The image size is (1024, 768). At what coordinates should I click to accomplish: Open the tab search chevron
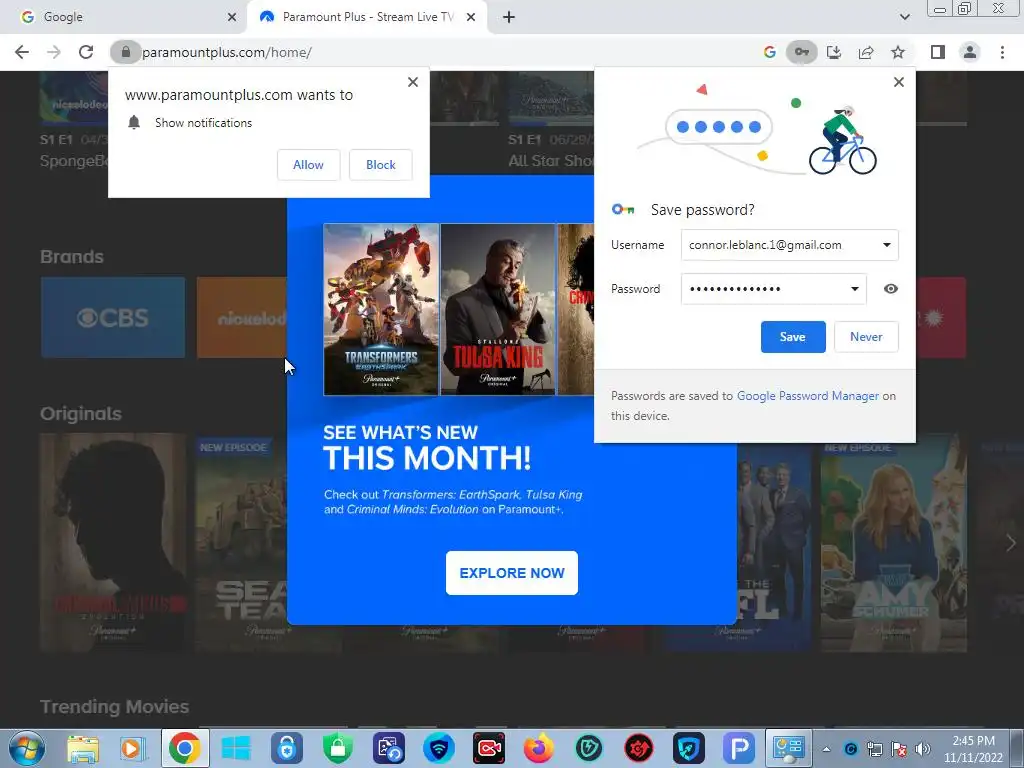click(x=904, y=17)
